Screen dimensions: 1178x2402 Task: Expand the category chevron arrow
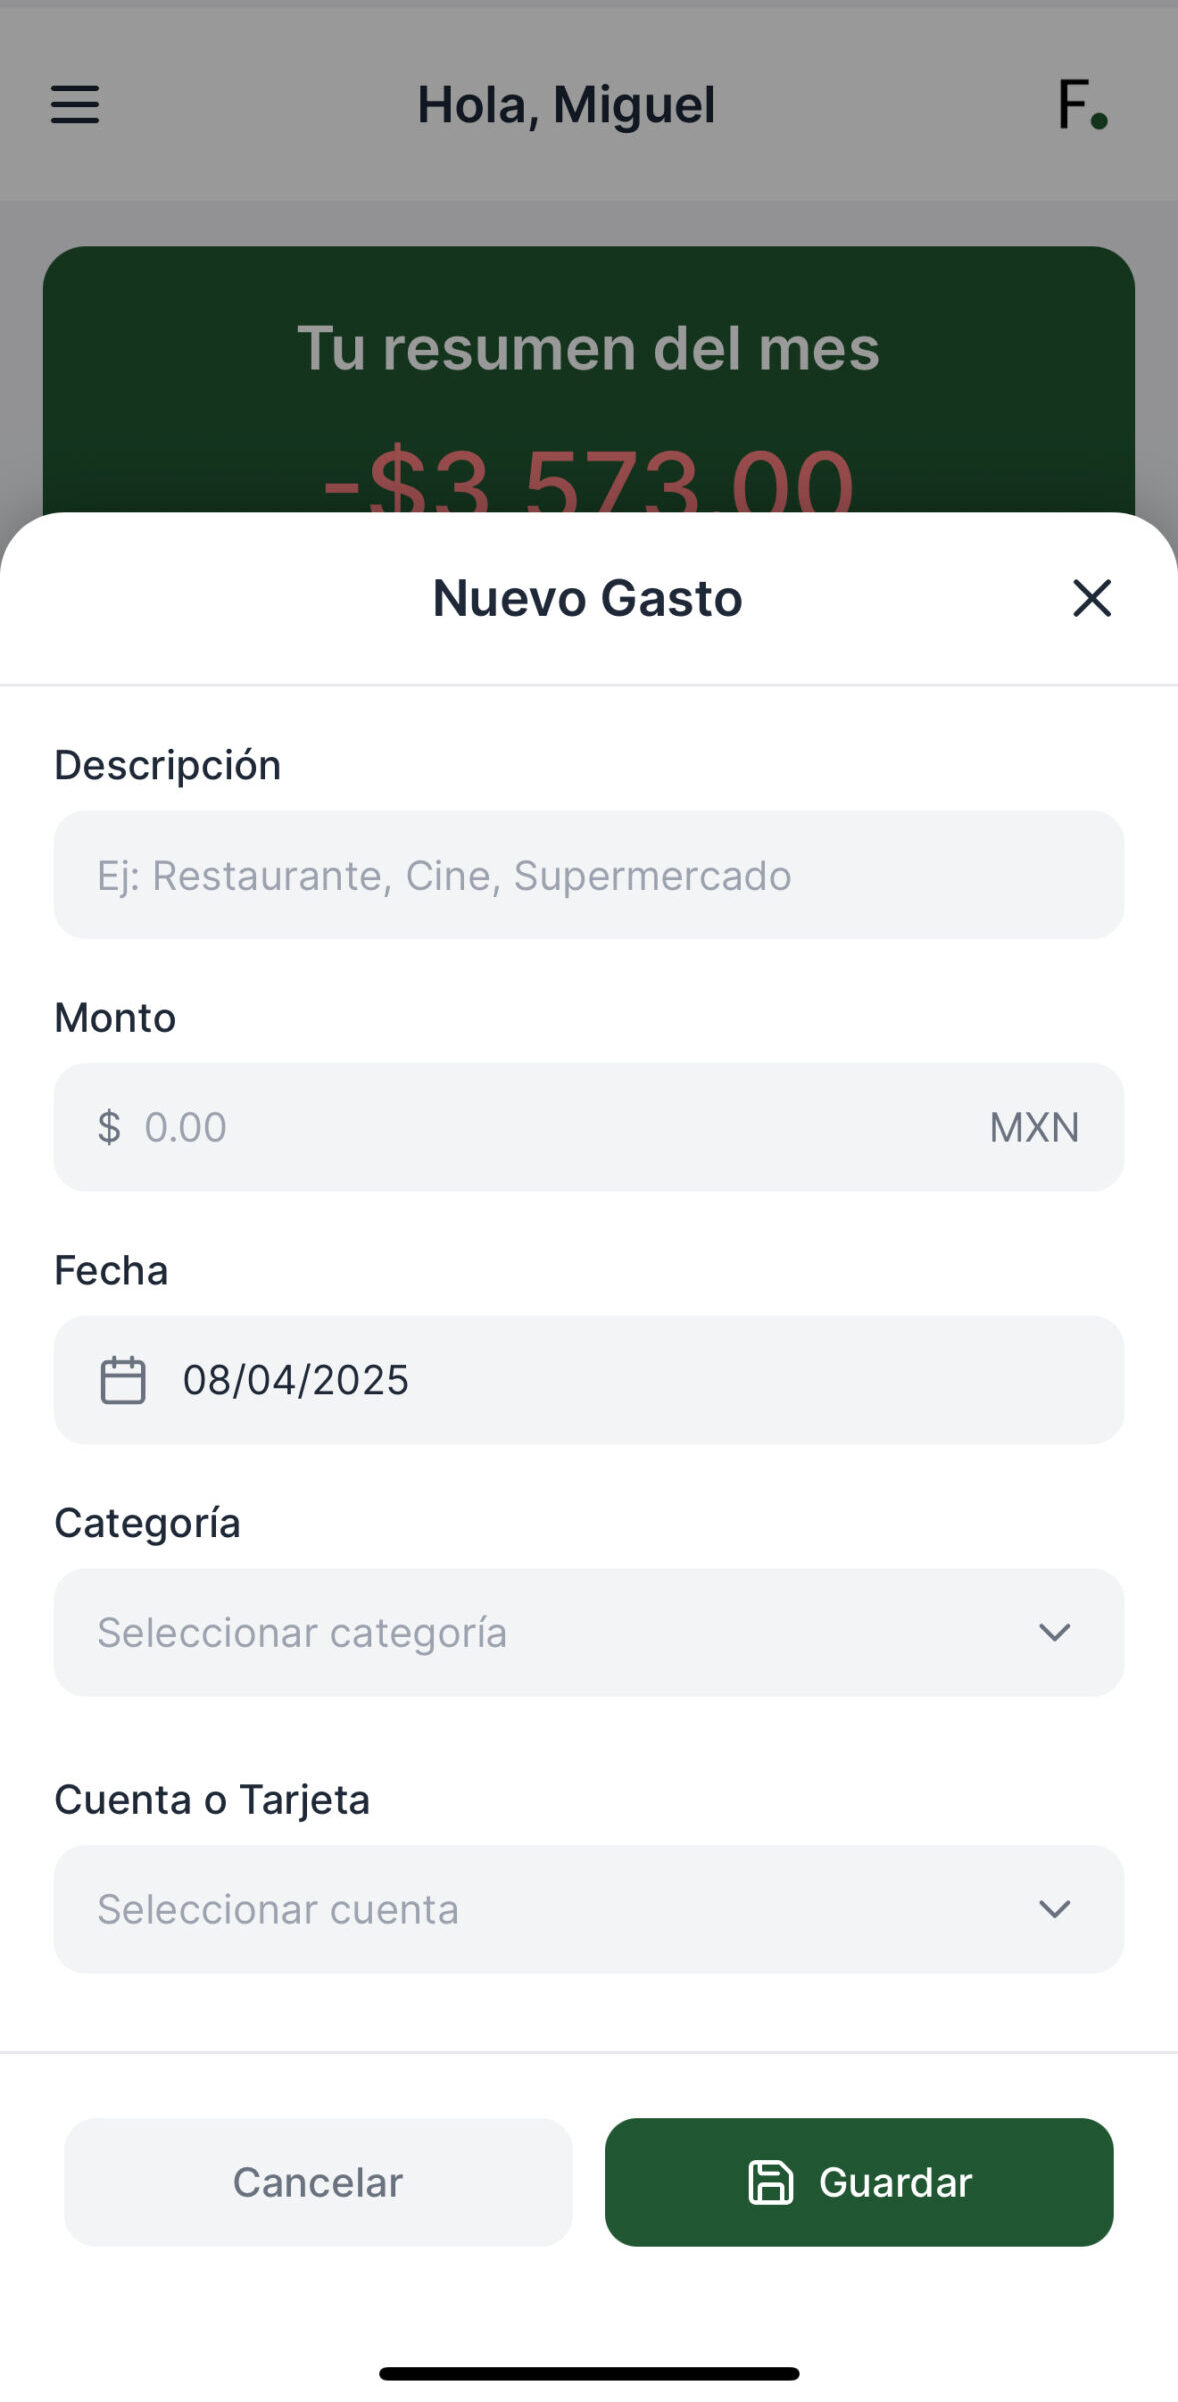pyautogui.click(x=1054, y=1632)
